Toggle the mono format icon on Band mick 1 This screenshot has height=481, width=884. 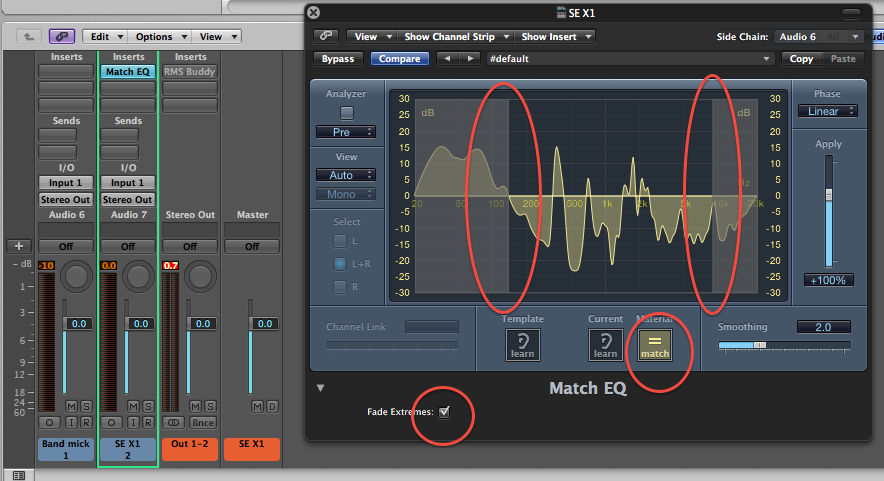point(50,422)
